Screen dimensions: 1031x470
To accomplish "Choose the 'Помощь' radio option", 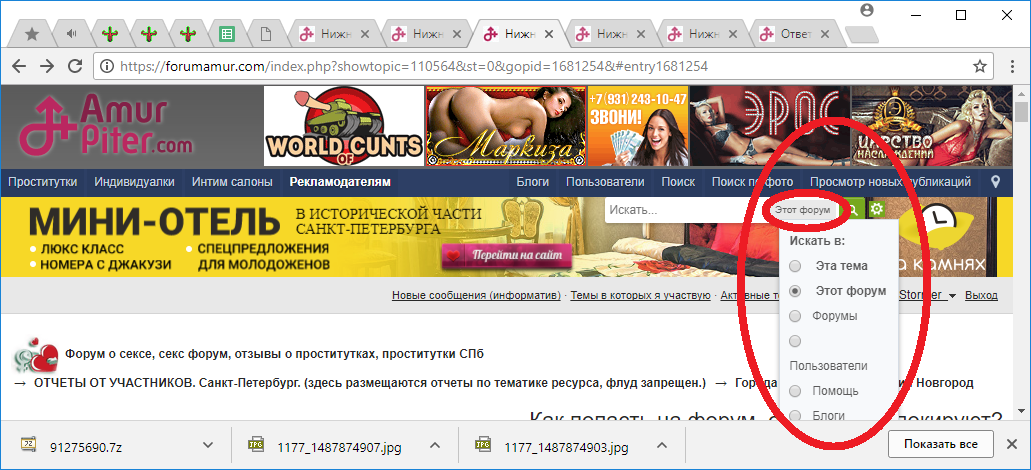I will point(795,391).
